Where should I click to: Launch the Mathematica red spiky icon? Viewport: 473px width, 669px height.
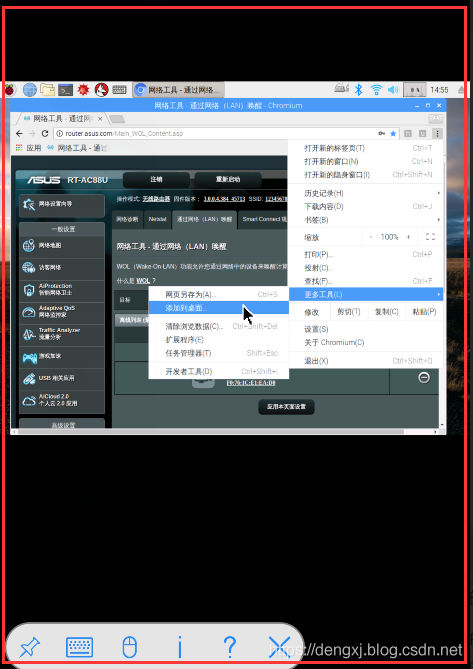(x=83, y=90)
